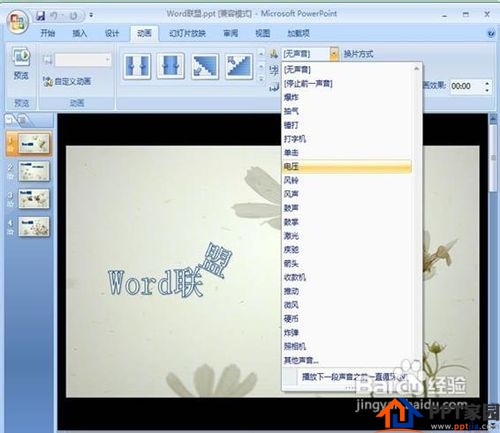Redo the last action
500x433 pixels.
tap(74, 15)
